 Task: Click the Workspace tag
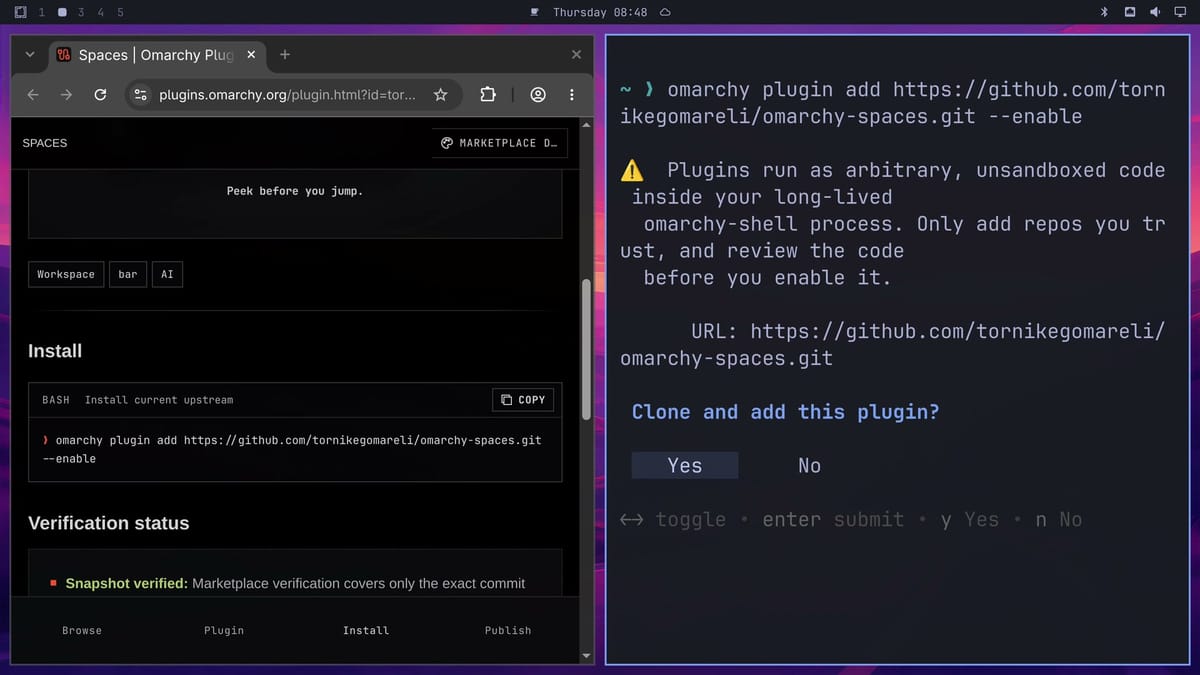coord(66,274)
